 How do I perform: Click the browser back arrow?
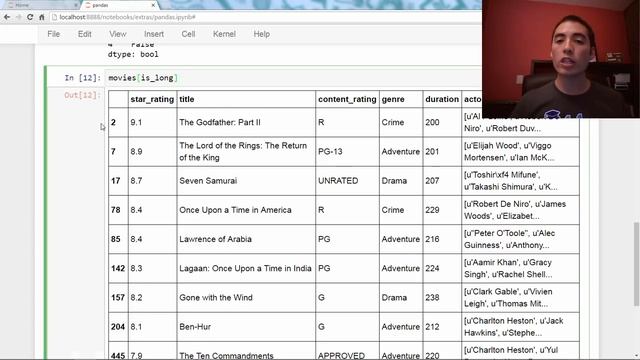(7, 17)
